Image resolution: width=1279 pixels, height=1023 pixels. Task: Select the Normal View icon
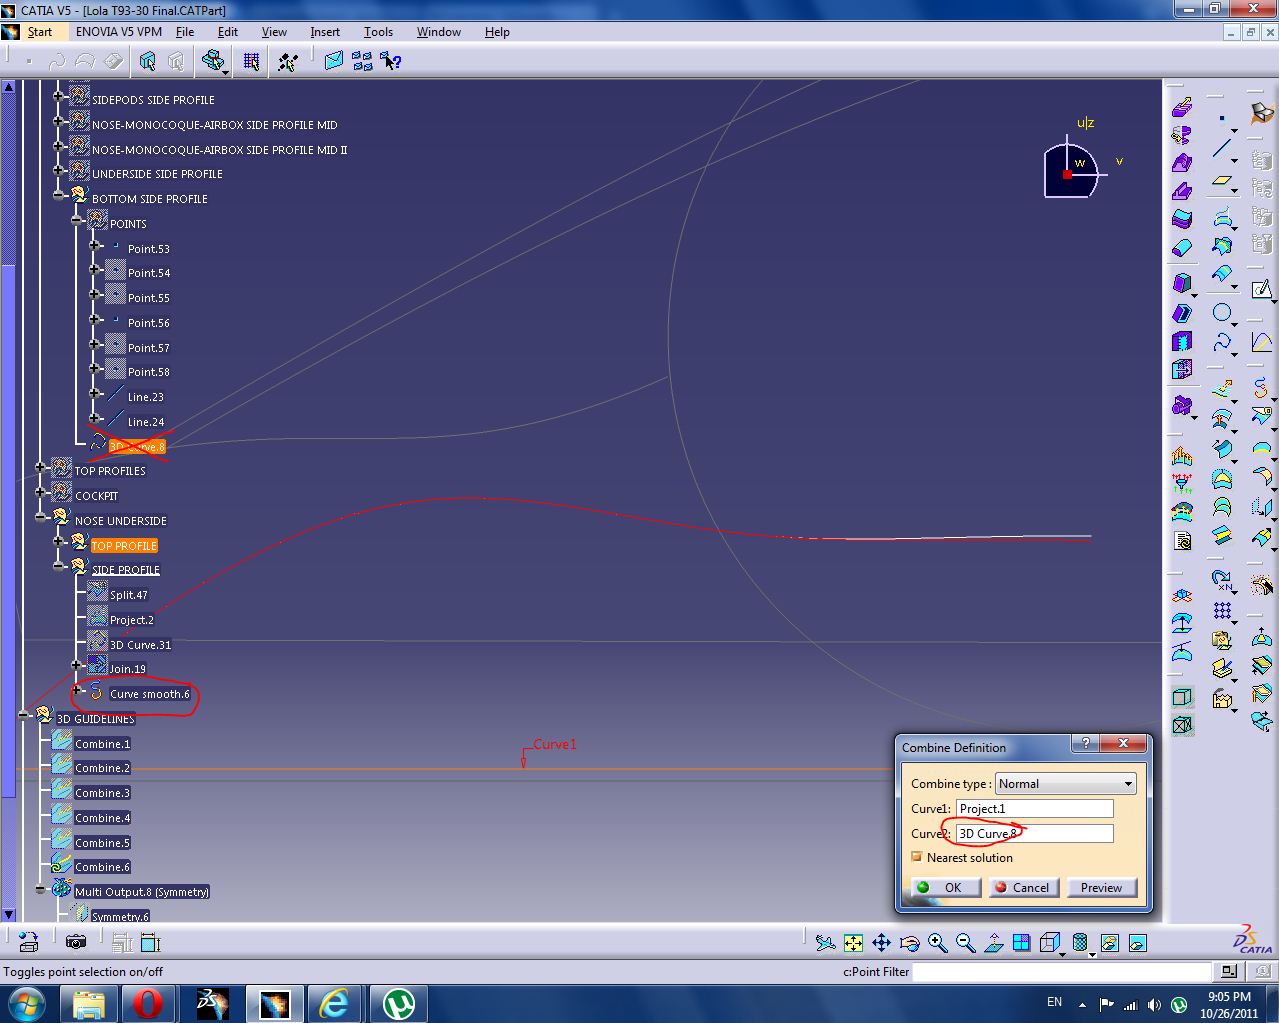coord(993,942)
